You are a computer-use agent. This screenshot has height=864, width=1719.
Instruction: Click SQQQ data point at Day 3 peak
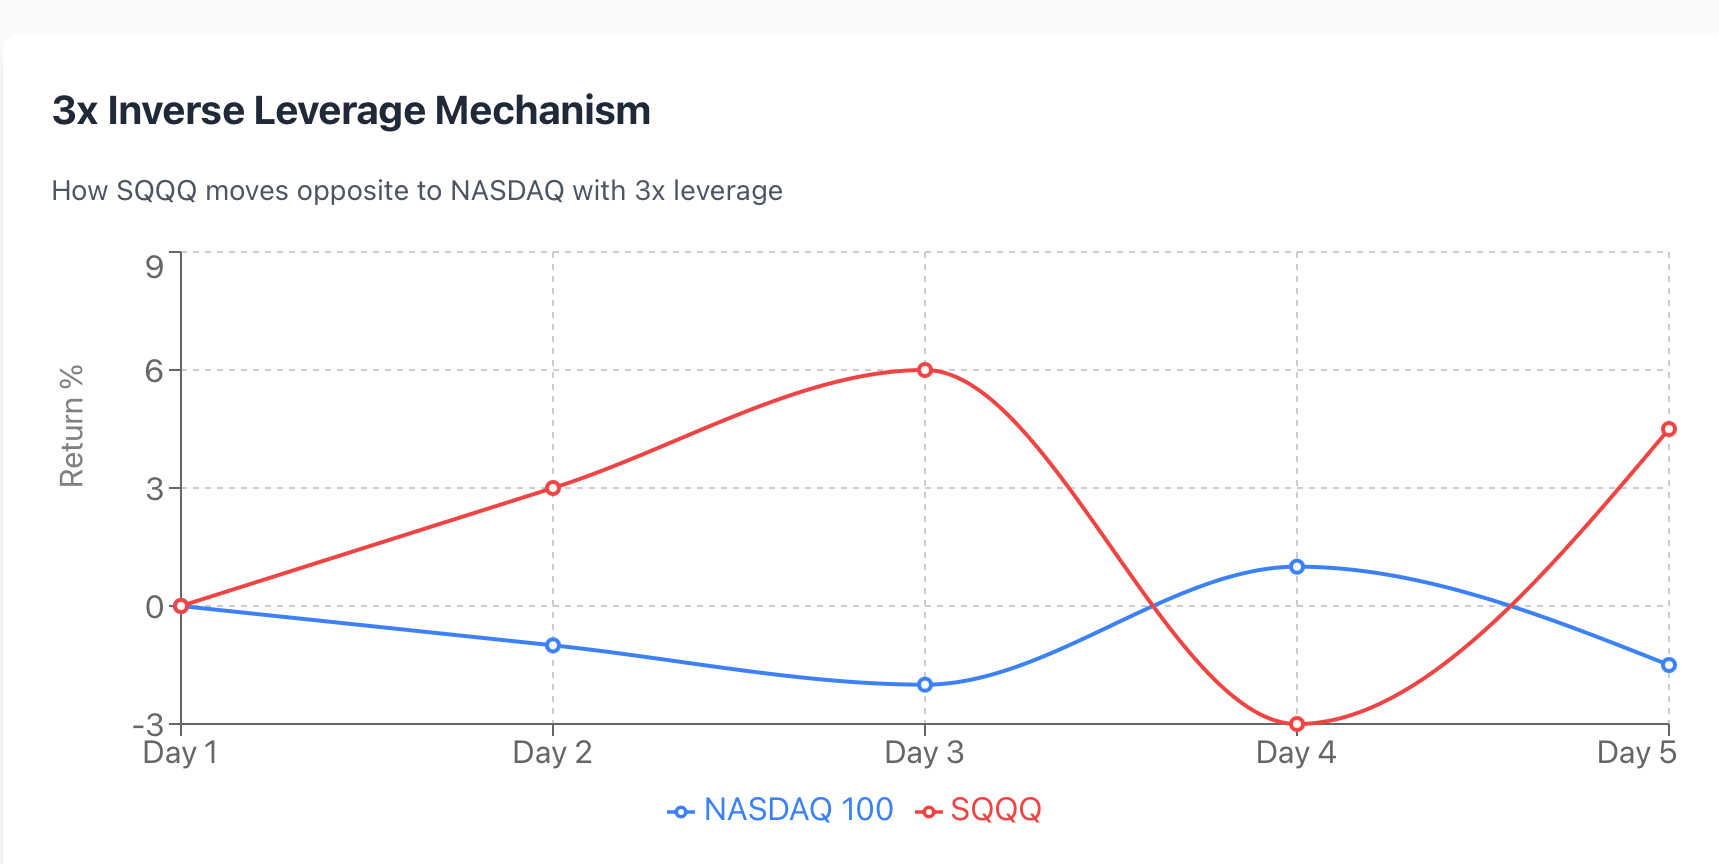(925, 370)
